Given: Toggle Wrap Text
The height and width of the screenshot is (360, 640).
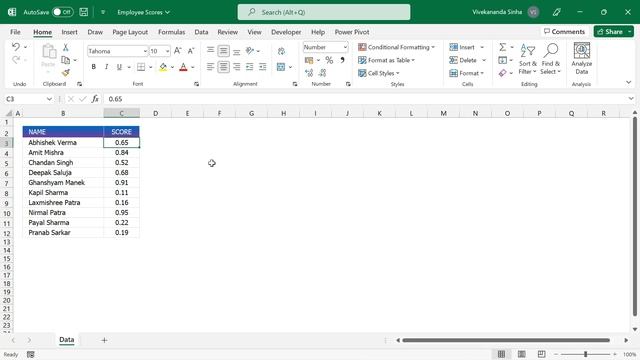Looking at the screenshot, I should click(281, 51).
